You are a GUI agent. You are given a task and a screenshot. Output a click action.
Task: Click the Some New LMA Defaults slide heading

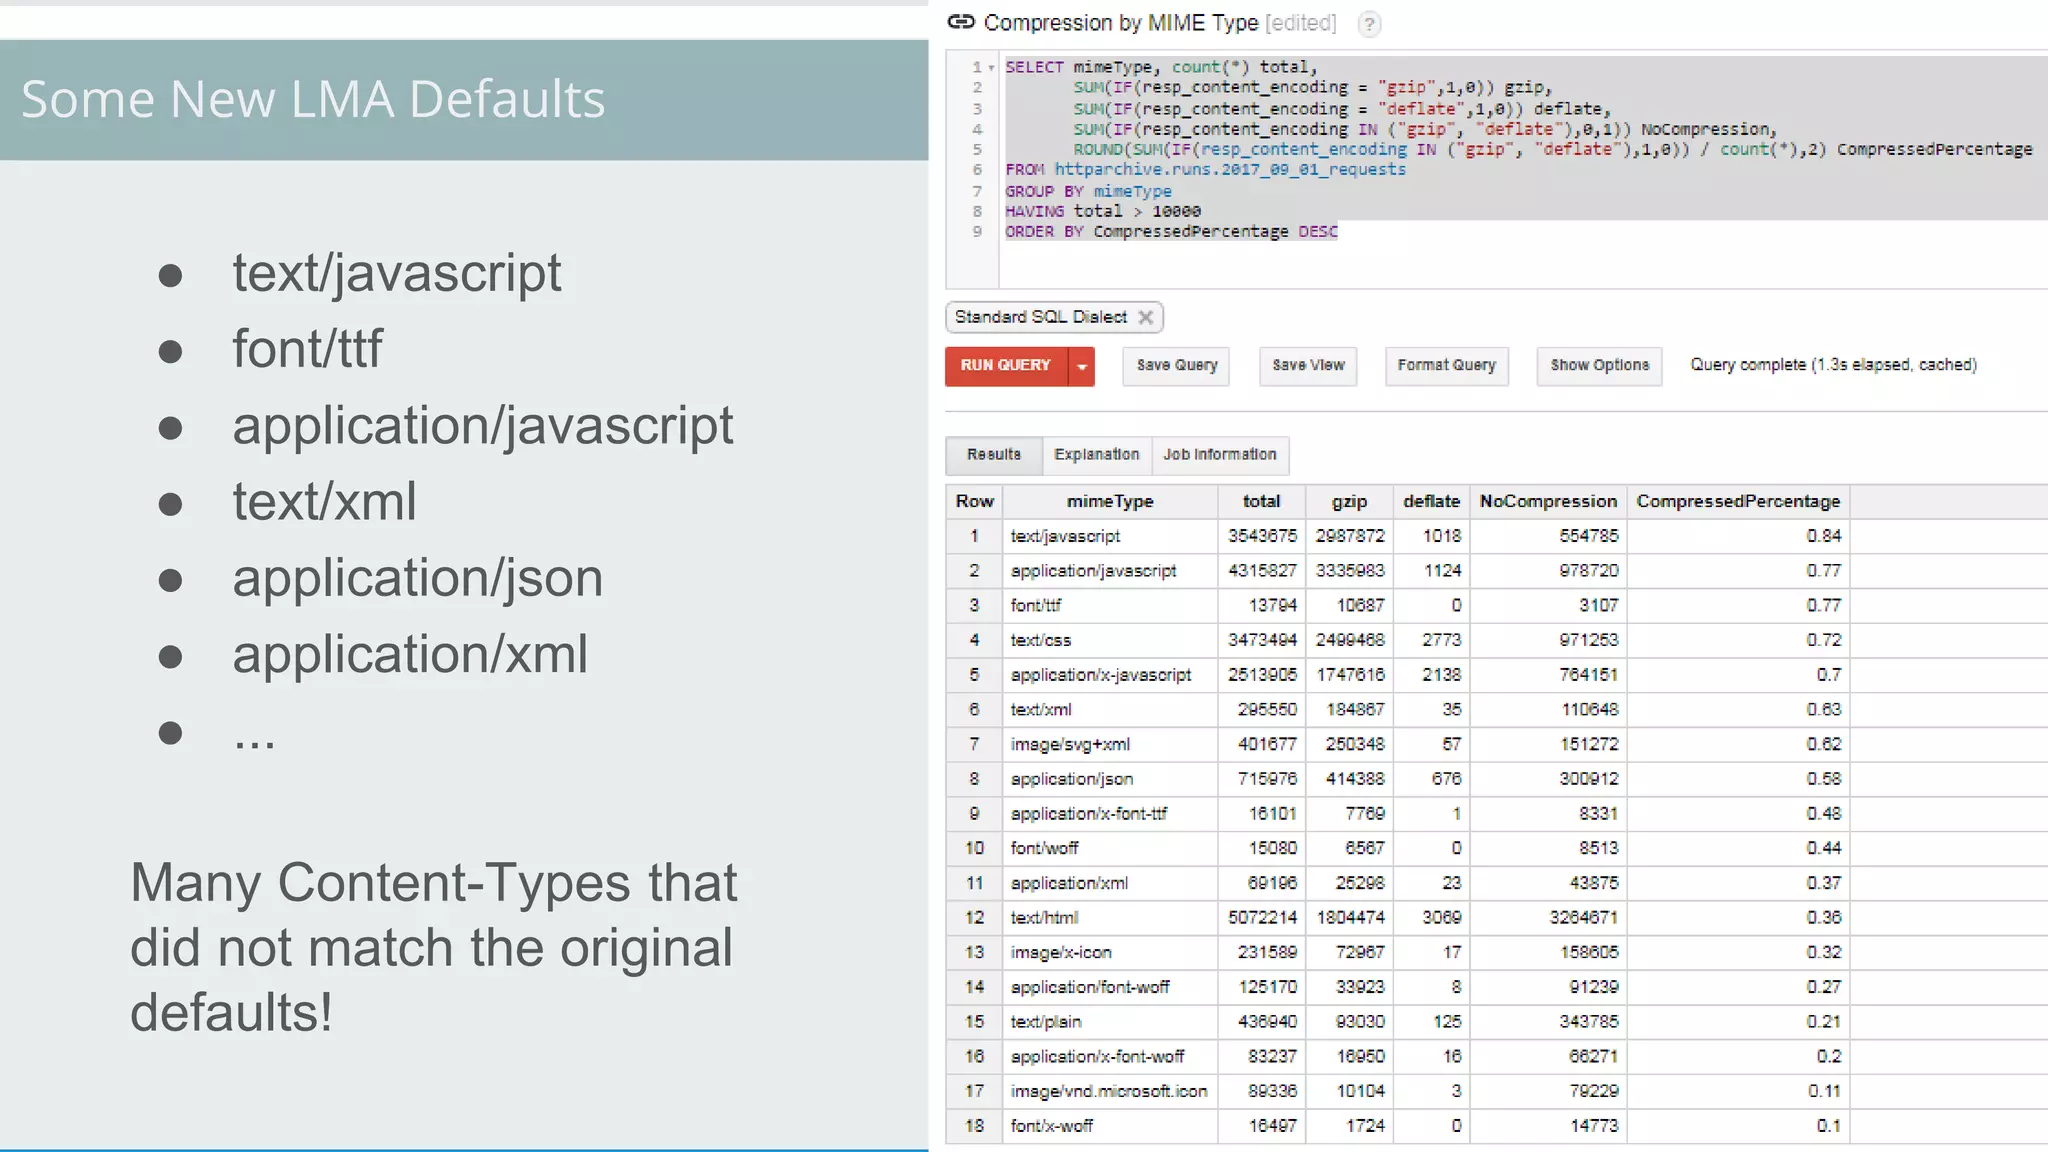pyautogui.click(x=313, y=99)
